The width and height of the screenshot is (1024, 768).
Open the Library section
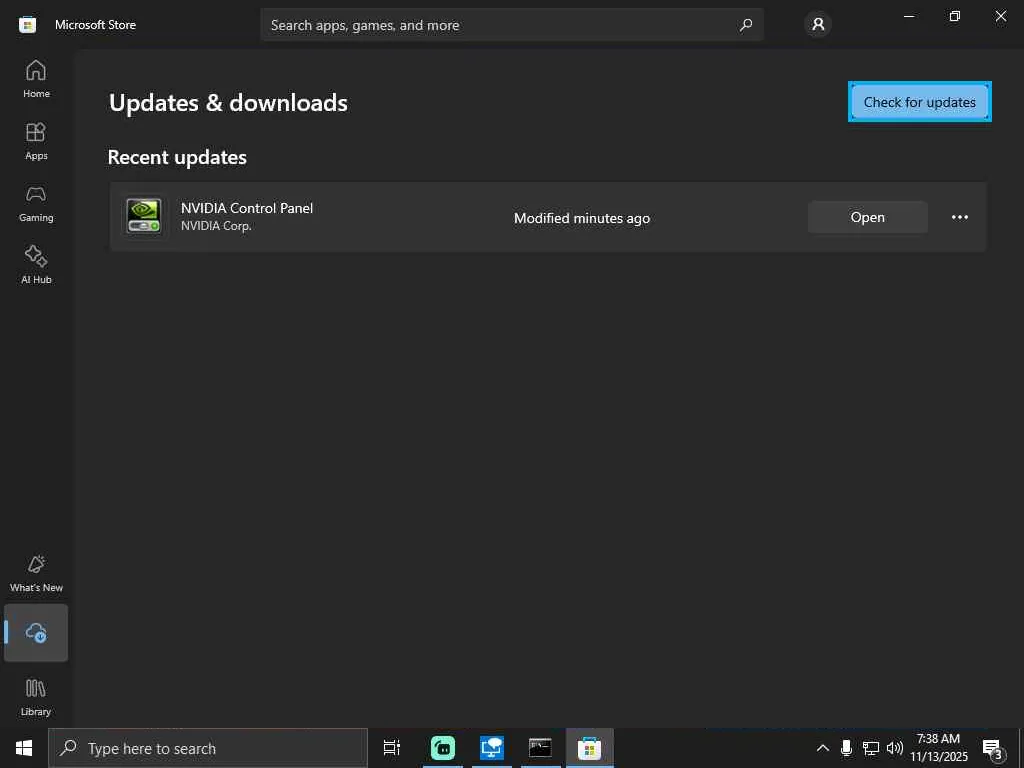point(36,697)
